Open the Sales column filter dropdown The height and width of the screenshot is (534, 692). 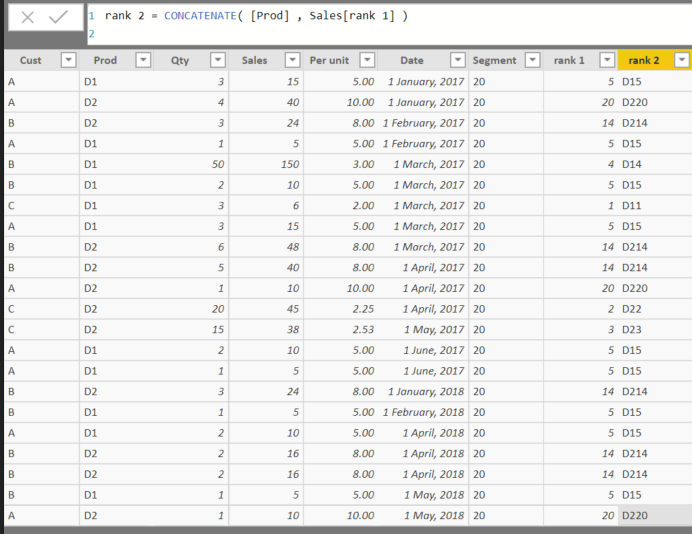(x=293, y=60)
